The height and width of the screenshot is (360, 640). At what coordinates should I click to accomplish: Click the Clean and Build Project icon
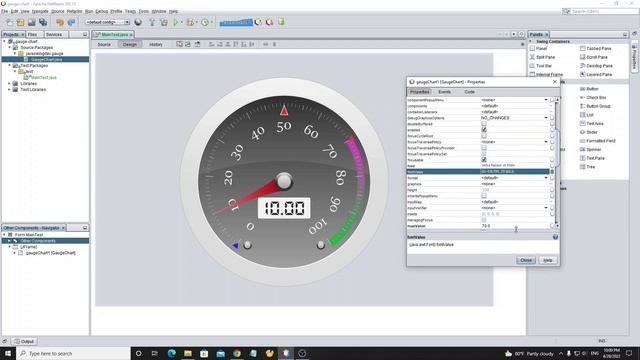(164, 22)
